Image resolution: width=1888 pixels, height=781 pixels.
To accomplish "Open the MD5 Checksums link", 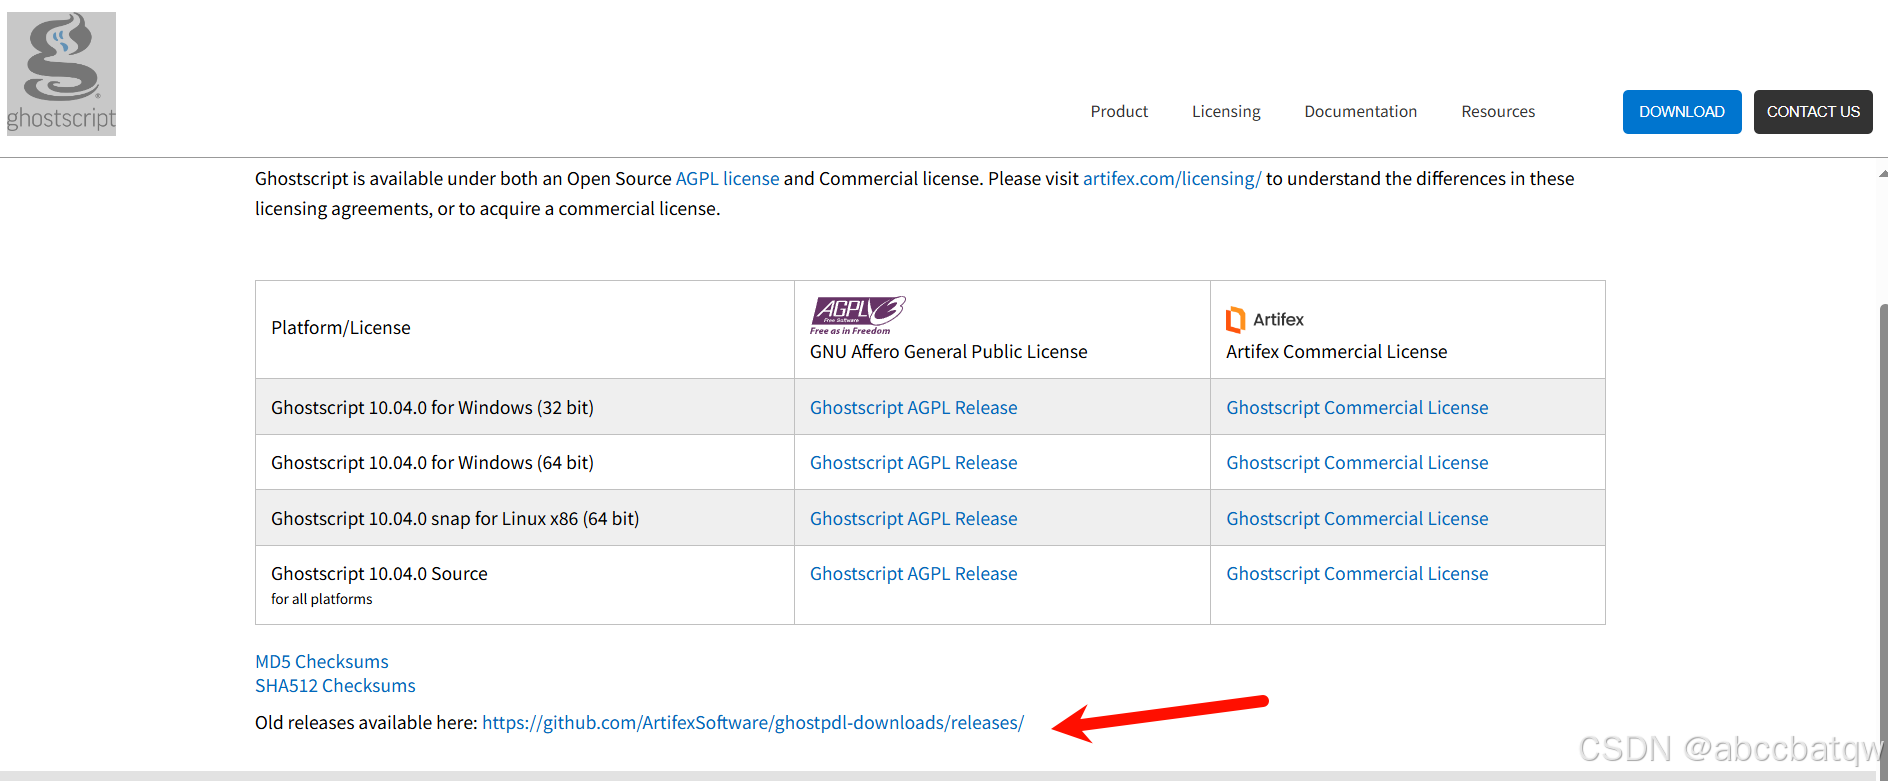I will [x=321, y=662].
